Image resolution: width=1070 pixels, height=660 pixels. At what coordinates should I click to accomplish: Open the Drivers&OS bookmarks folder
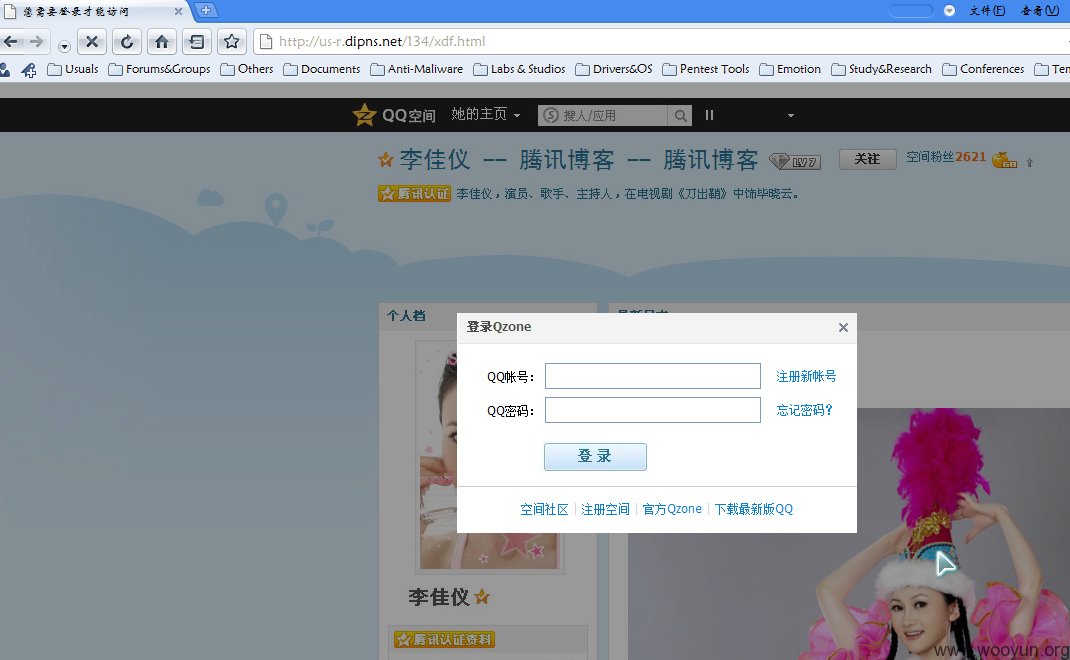(x=613, y=69)
